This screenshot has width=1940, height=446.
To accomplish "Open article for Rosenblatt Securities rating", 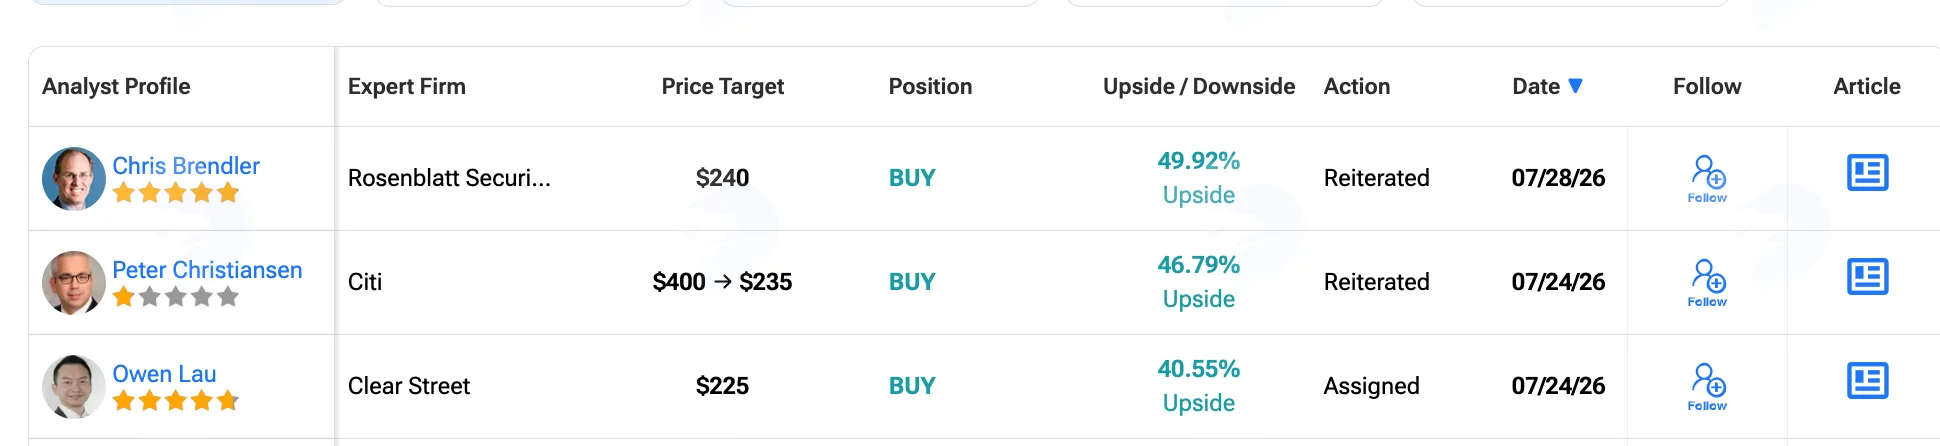I will click(x=1867, y=173).
